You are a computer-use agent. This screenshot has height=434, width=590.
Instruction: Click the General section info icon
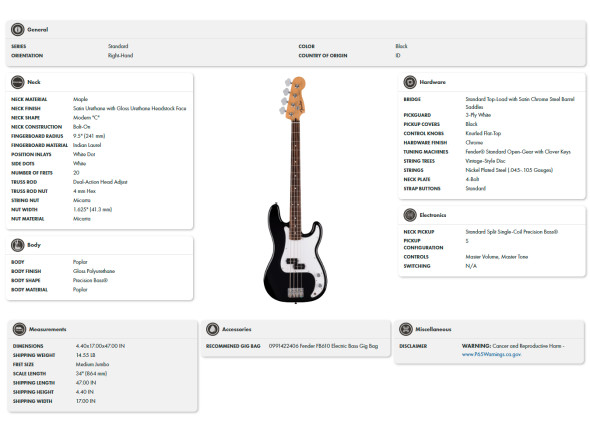point(17,29)
